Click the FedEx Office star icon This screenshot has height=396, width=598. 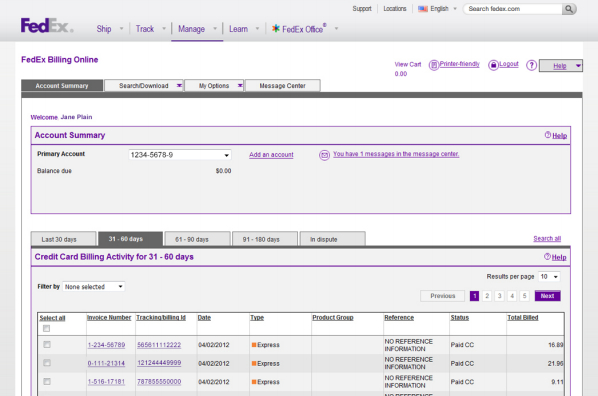pos(275,28)
